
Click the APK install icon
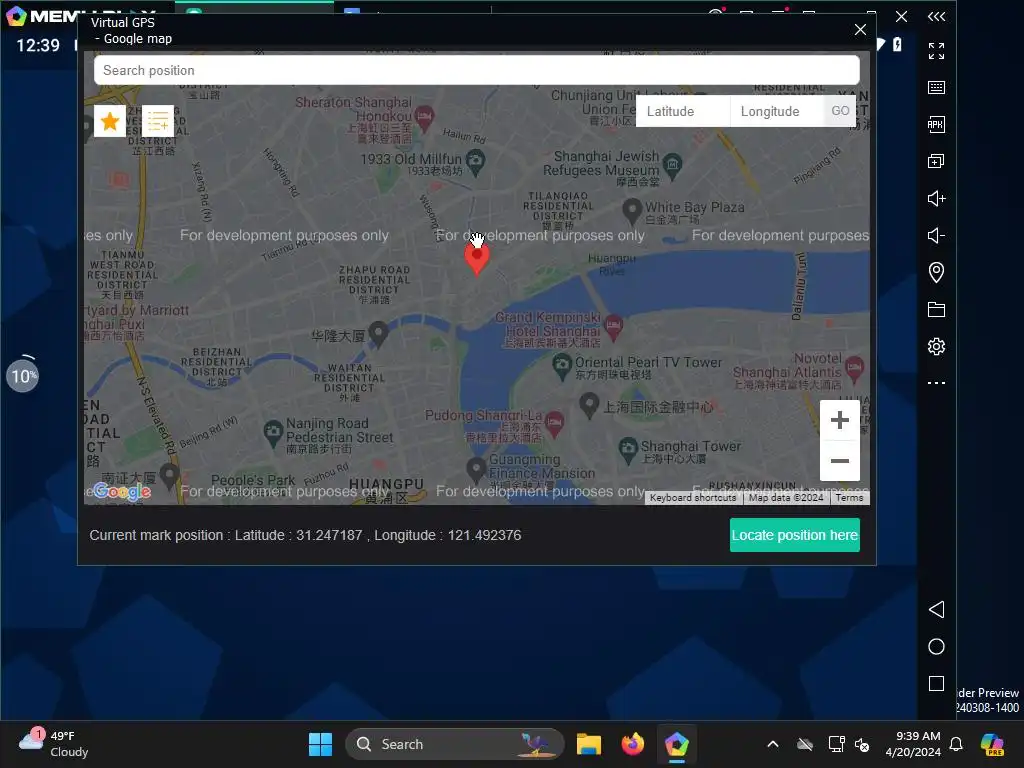point(936,124)
